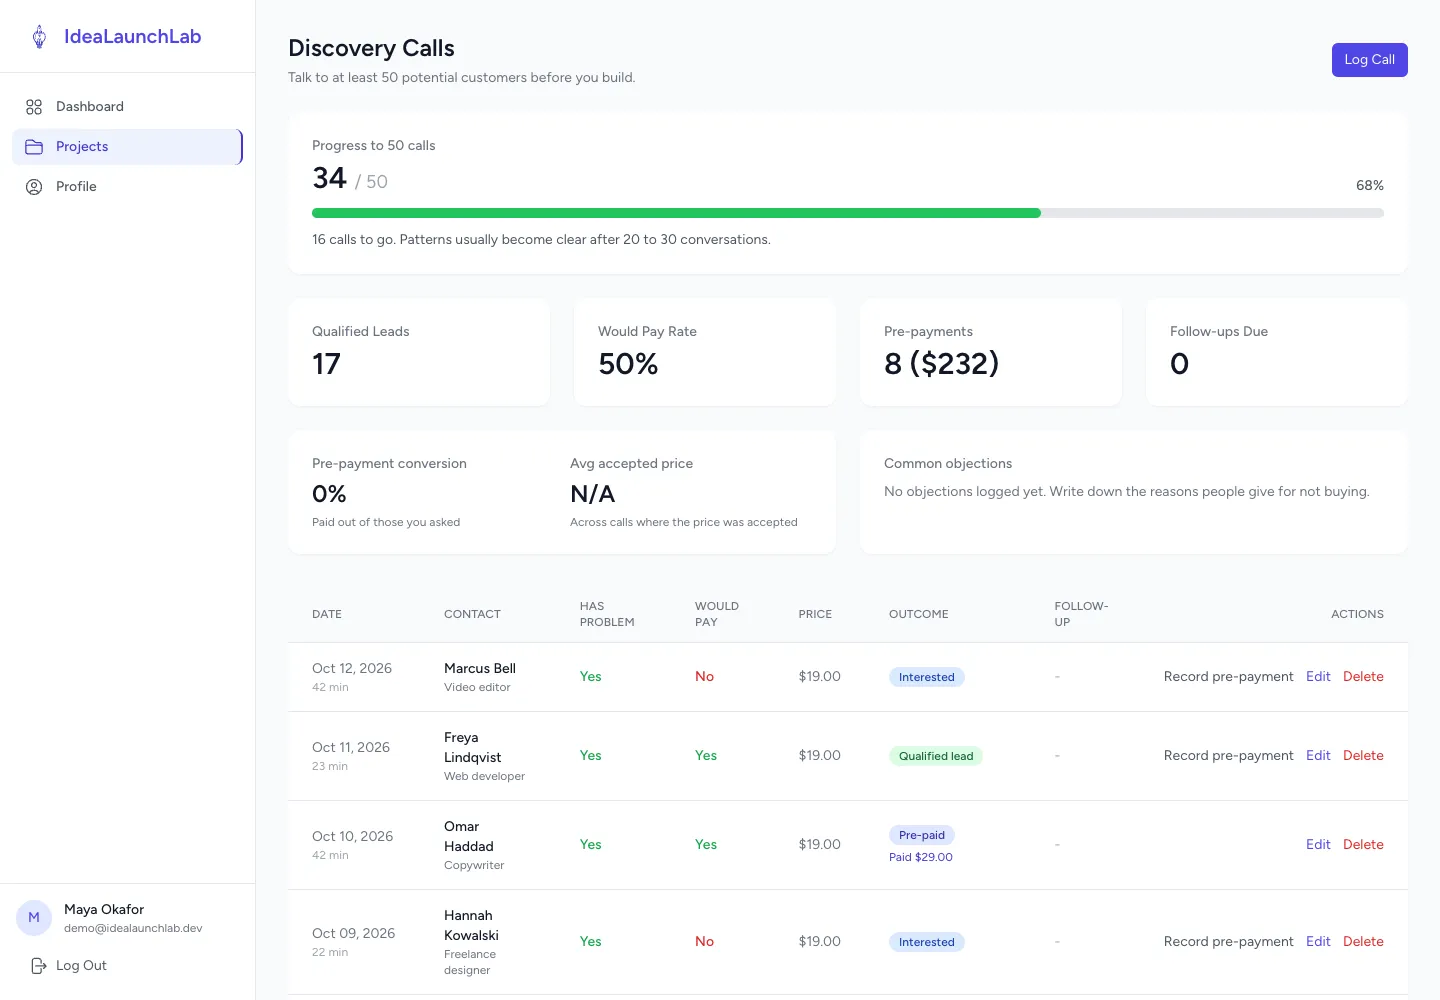Click the Follow-ups Due value 0

(1180, 364)
